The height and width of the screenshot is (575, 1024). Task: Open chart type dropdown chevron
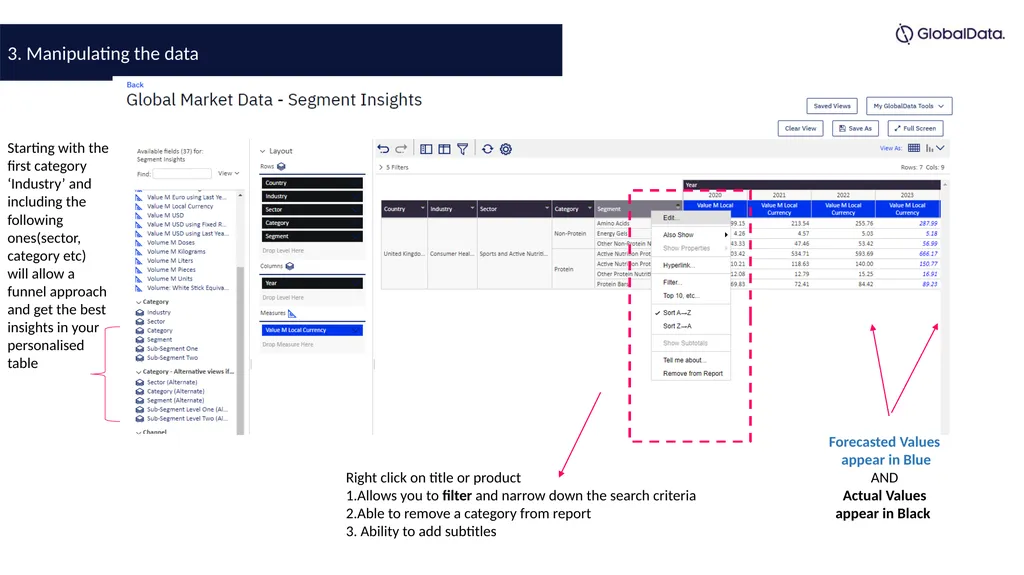pyautogui.click(x=941, y=148)
